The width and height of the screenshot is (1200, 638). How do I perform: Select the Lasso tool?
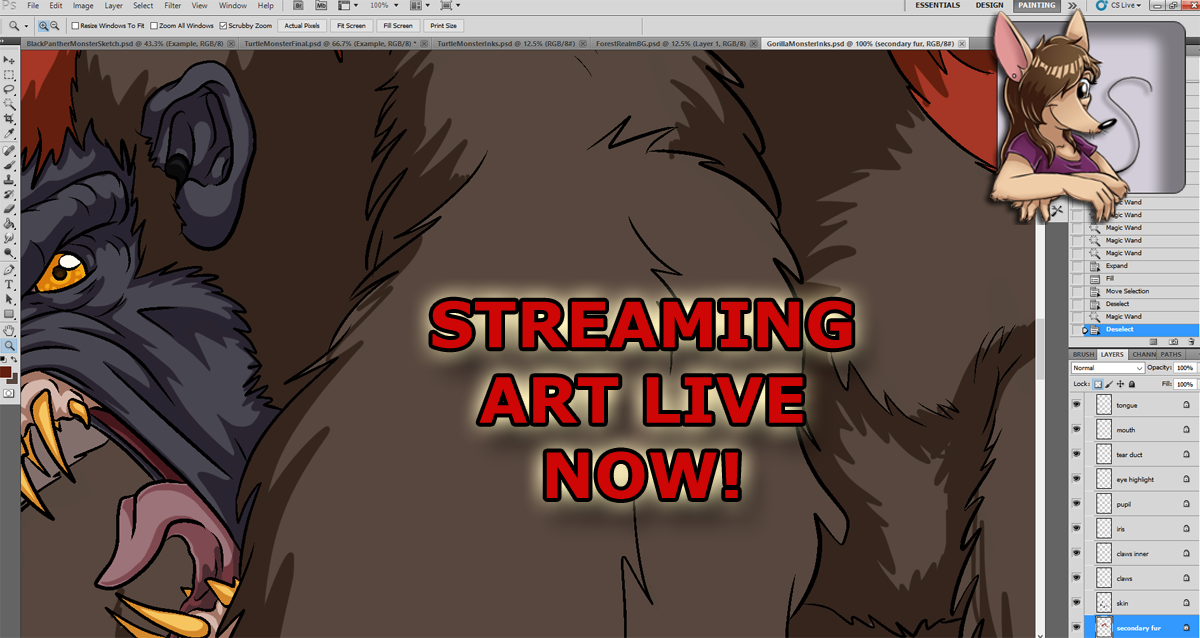tap(9, 88)
